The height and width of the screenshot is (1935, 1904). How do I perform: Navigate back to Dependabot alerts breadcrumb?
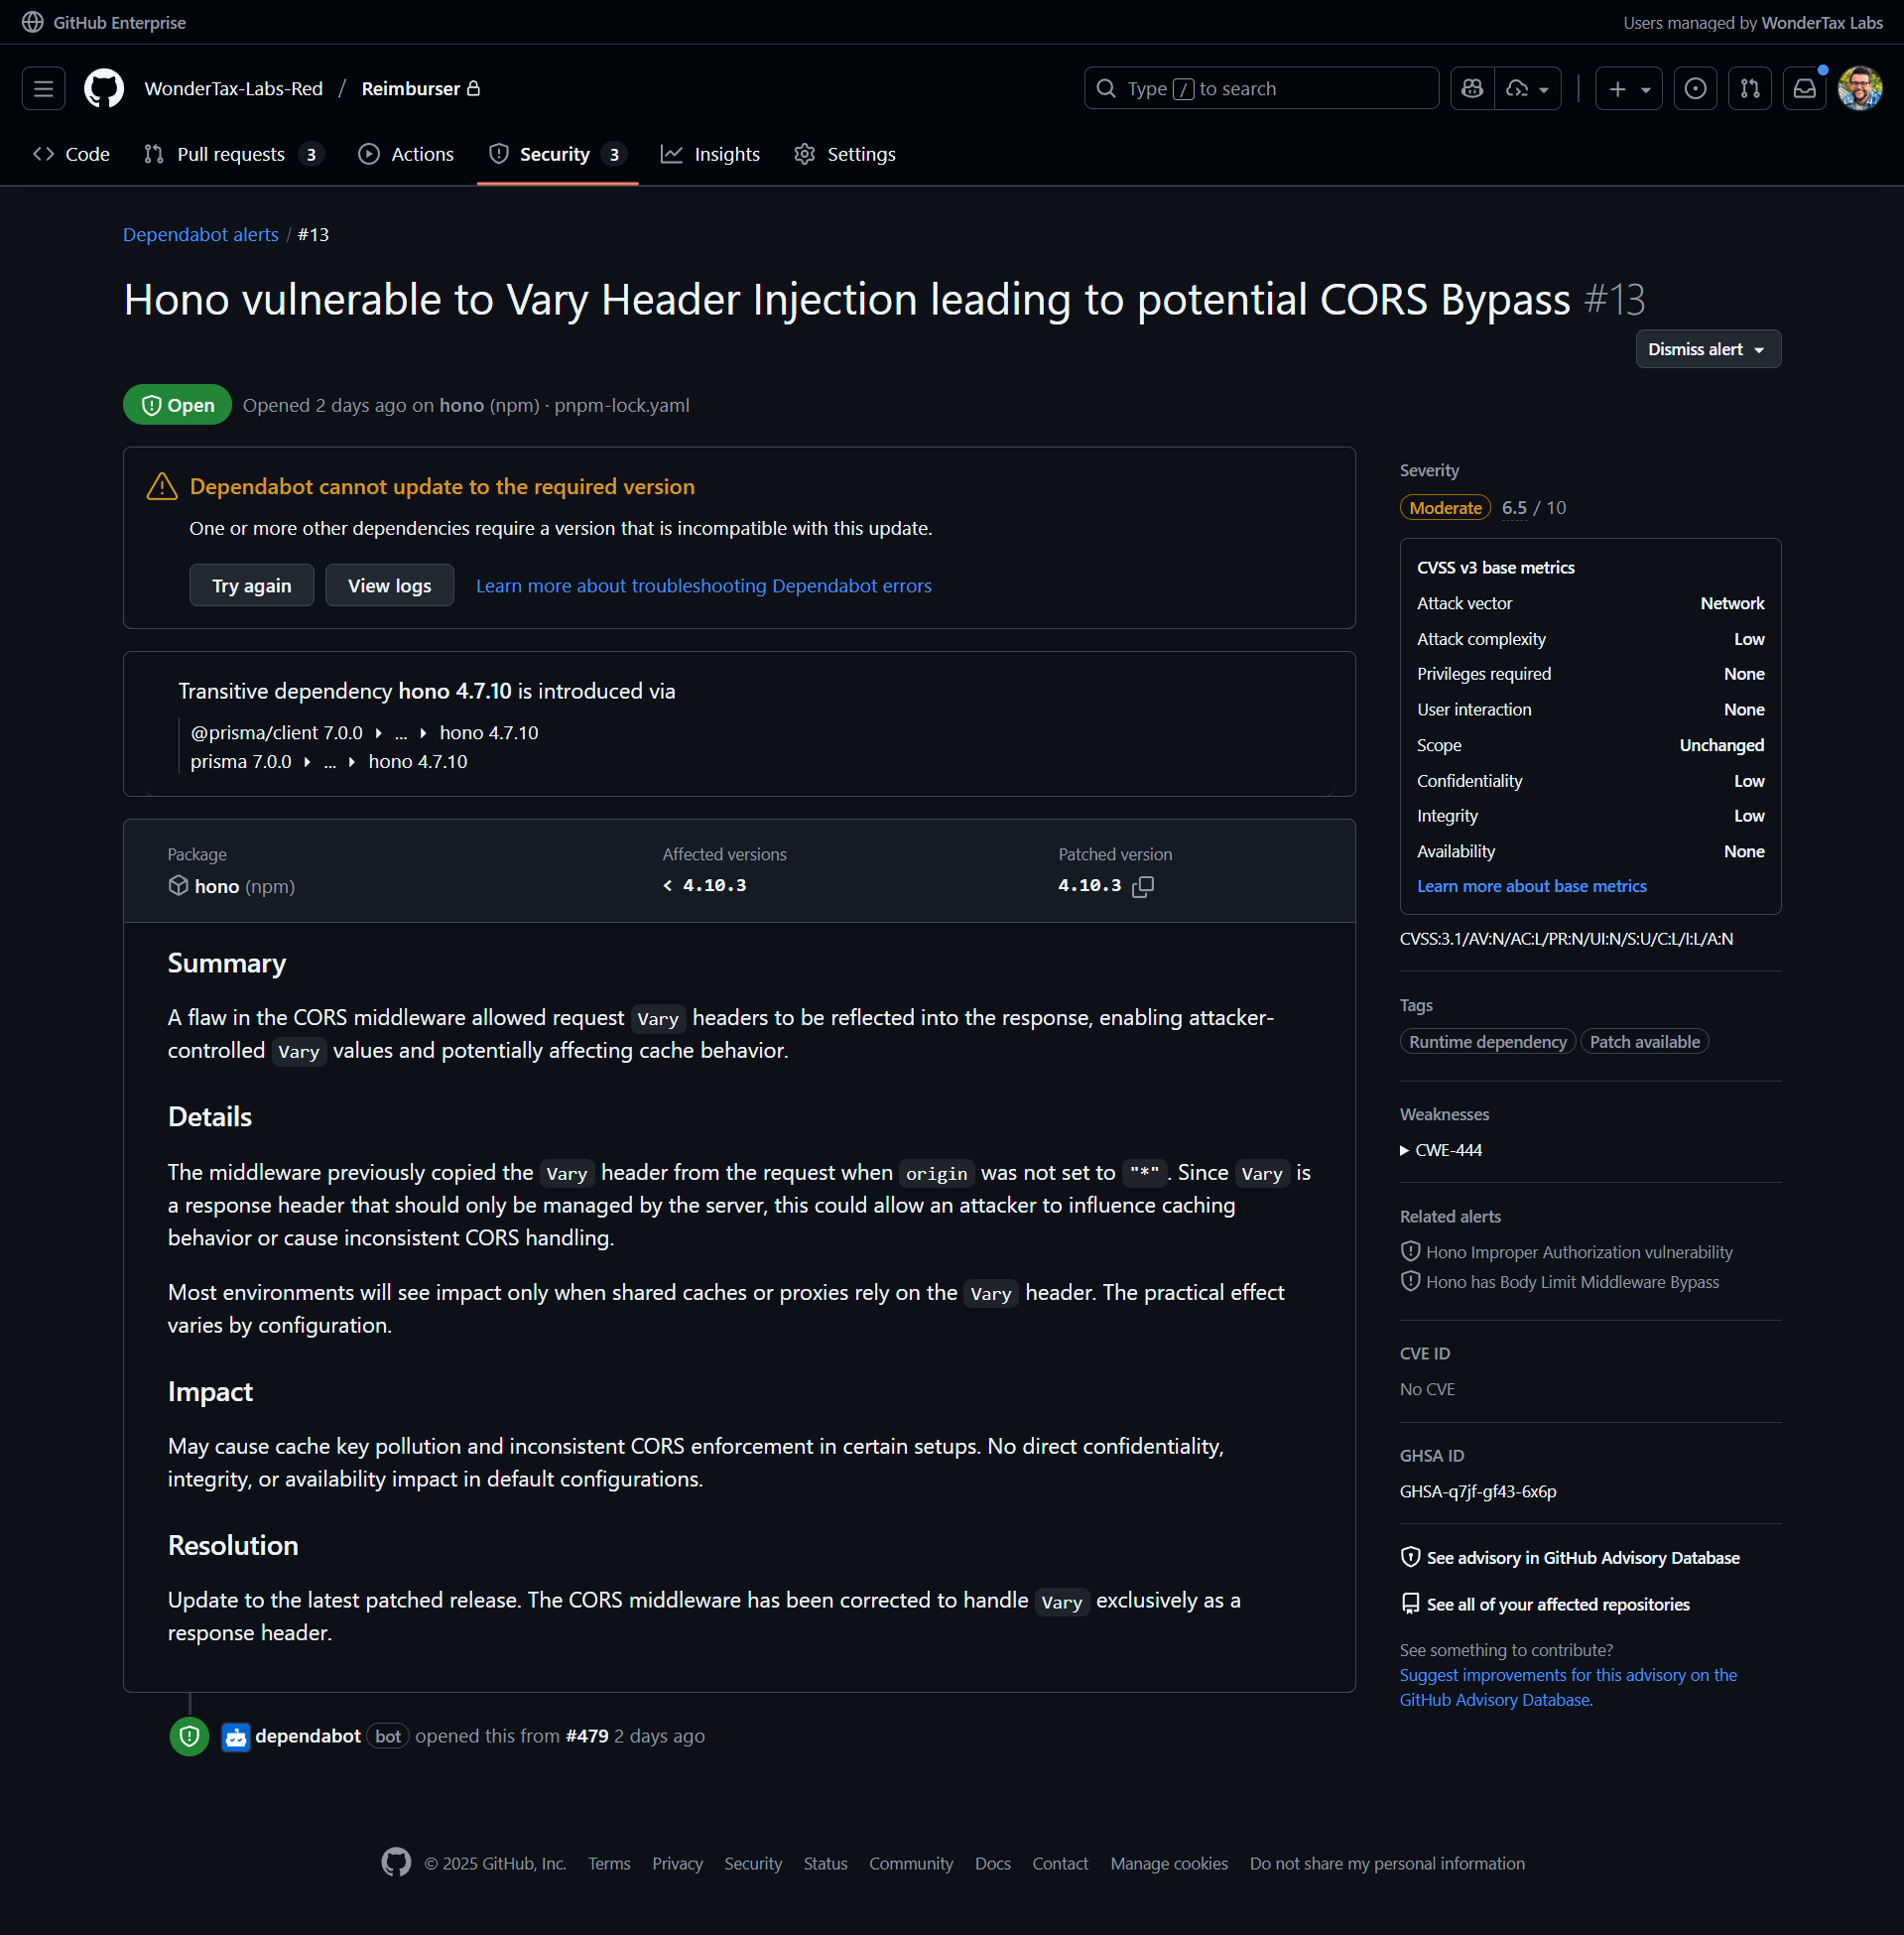click(201, 235)
